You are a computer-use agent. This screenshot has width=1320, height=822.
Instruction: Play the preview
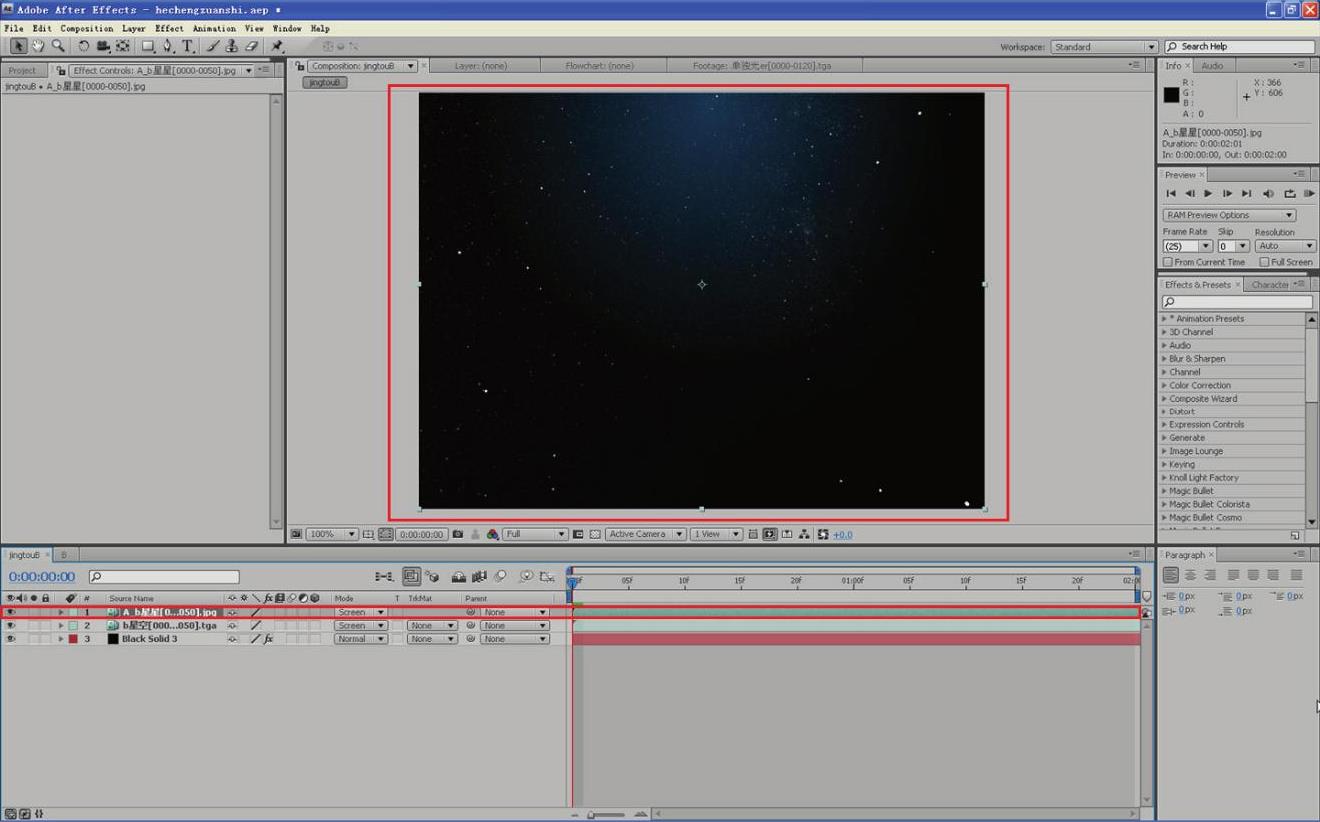(x=1208, y=193)
